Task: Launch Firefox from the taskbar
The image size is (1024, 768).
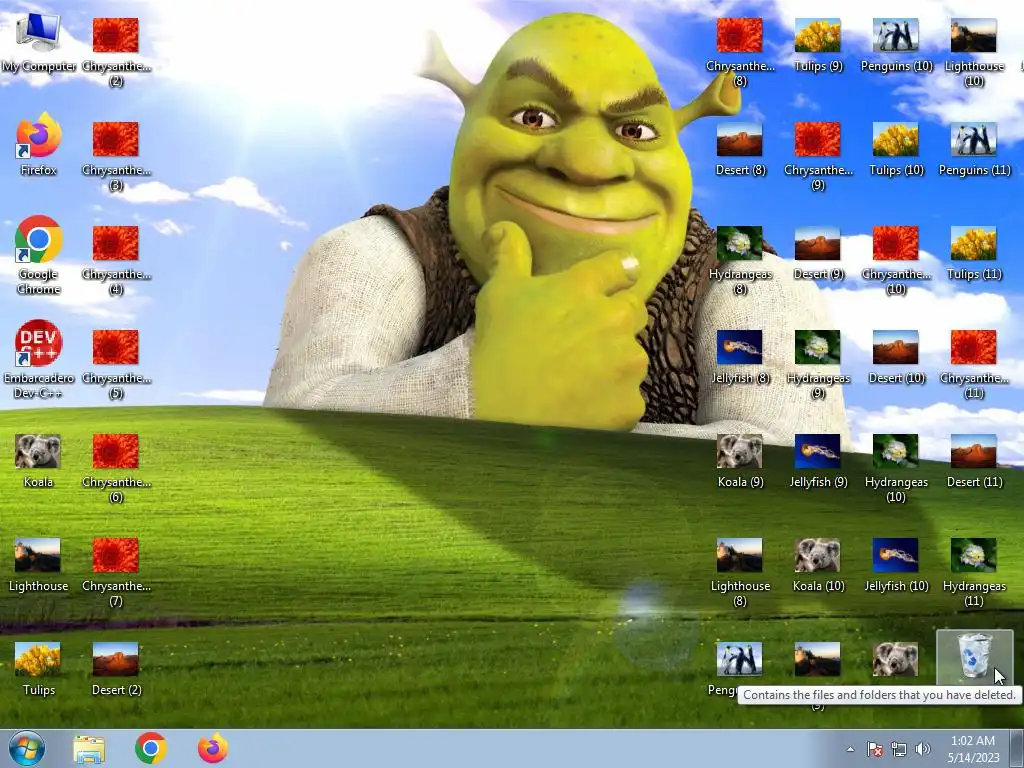Action: [213, 748]
